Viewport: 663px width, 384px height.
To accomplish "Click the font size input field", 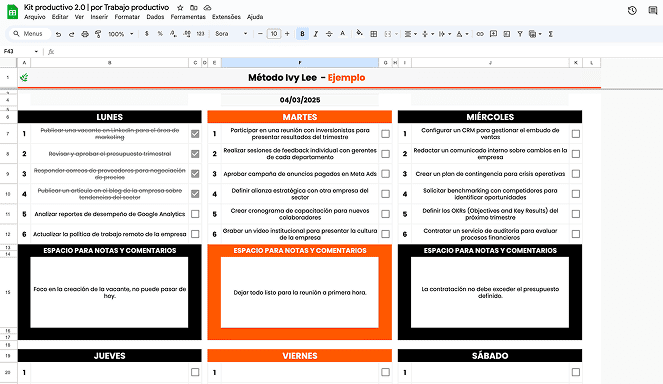I will point(274,34).
